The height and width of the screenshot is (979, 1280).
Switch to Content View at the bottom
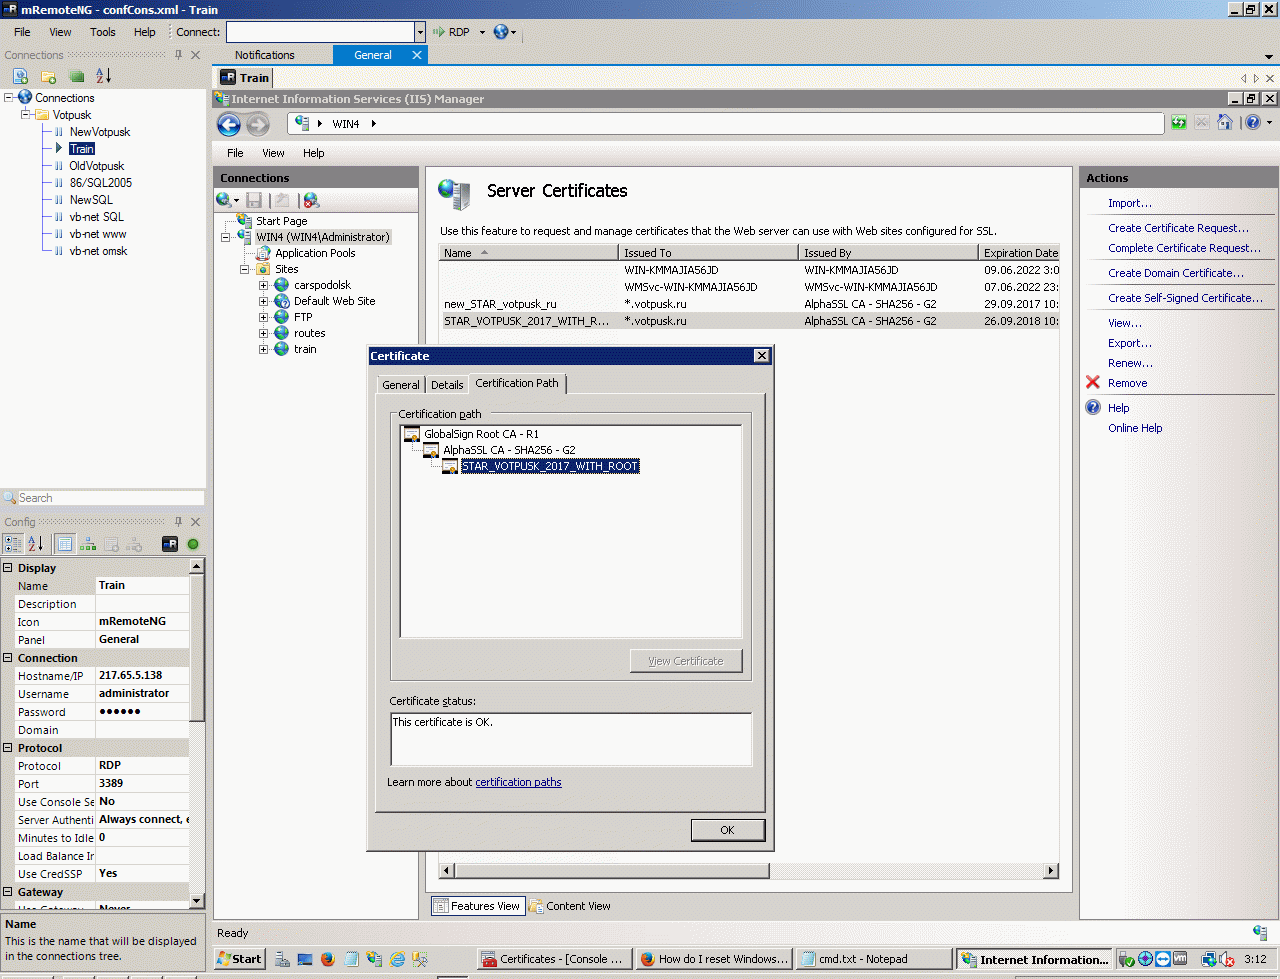click(569, 906)
